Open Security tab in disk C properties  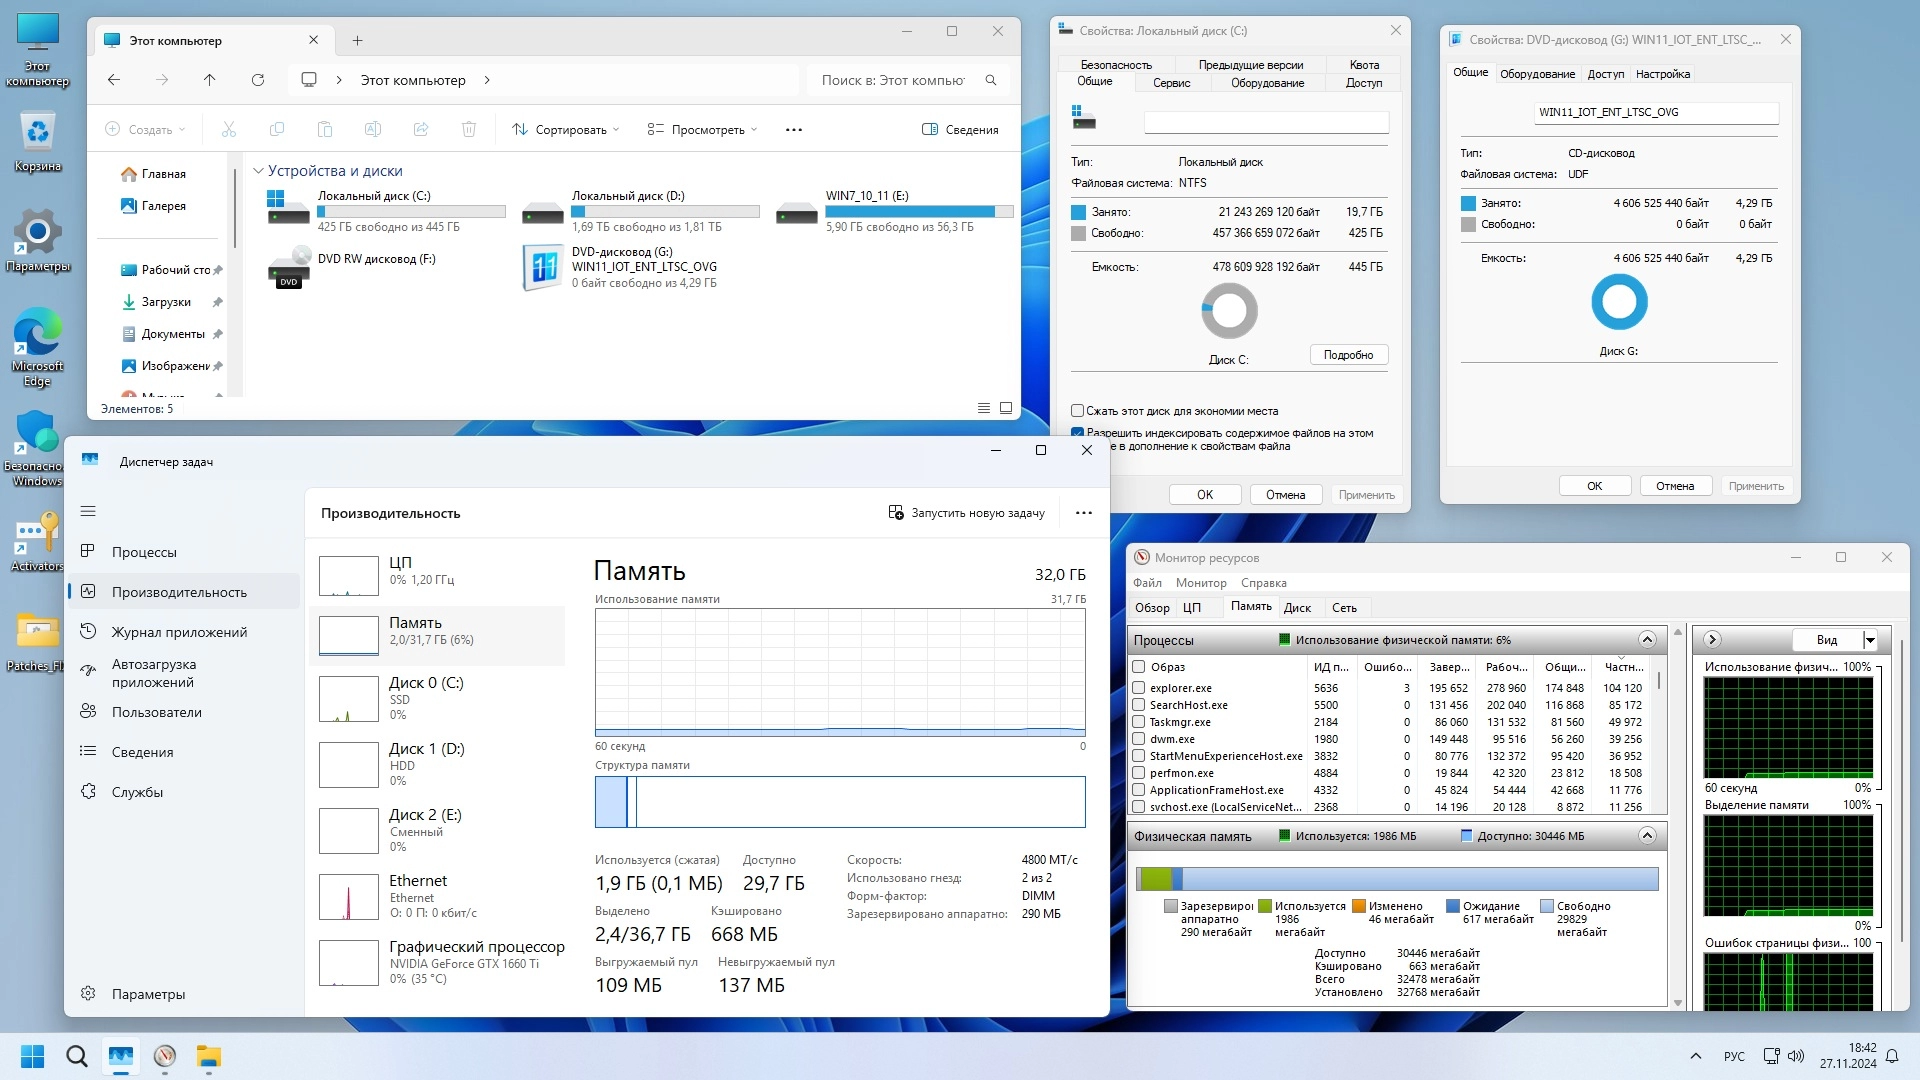tap(1116, 65)
